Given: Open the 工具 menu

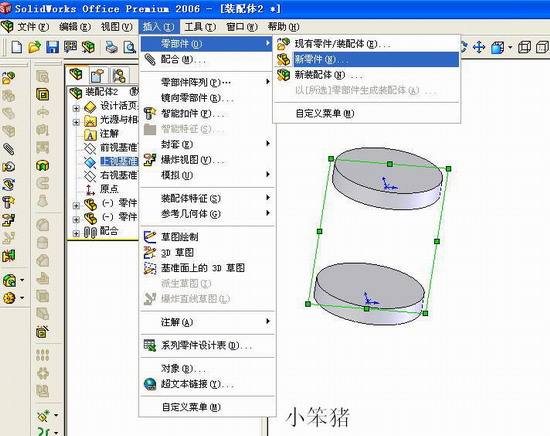Looking at the screenshot, I should coord(200,27).
